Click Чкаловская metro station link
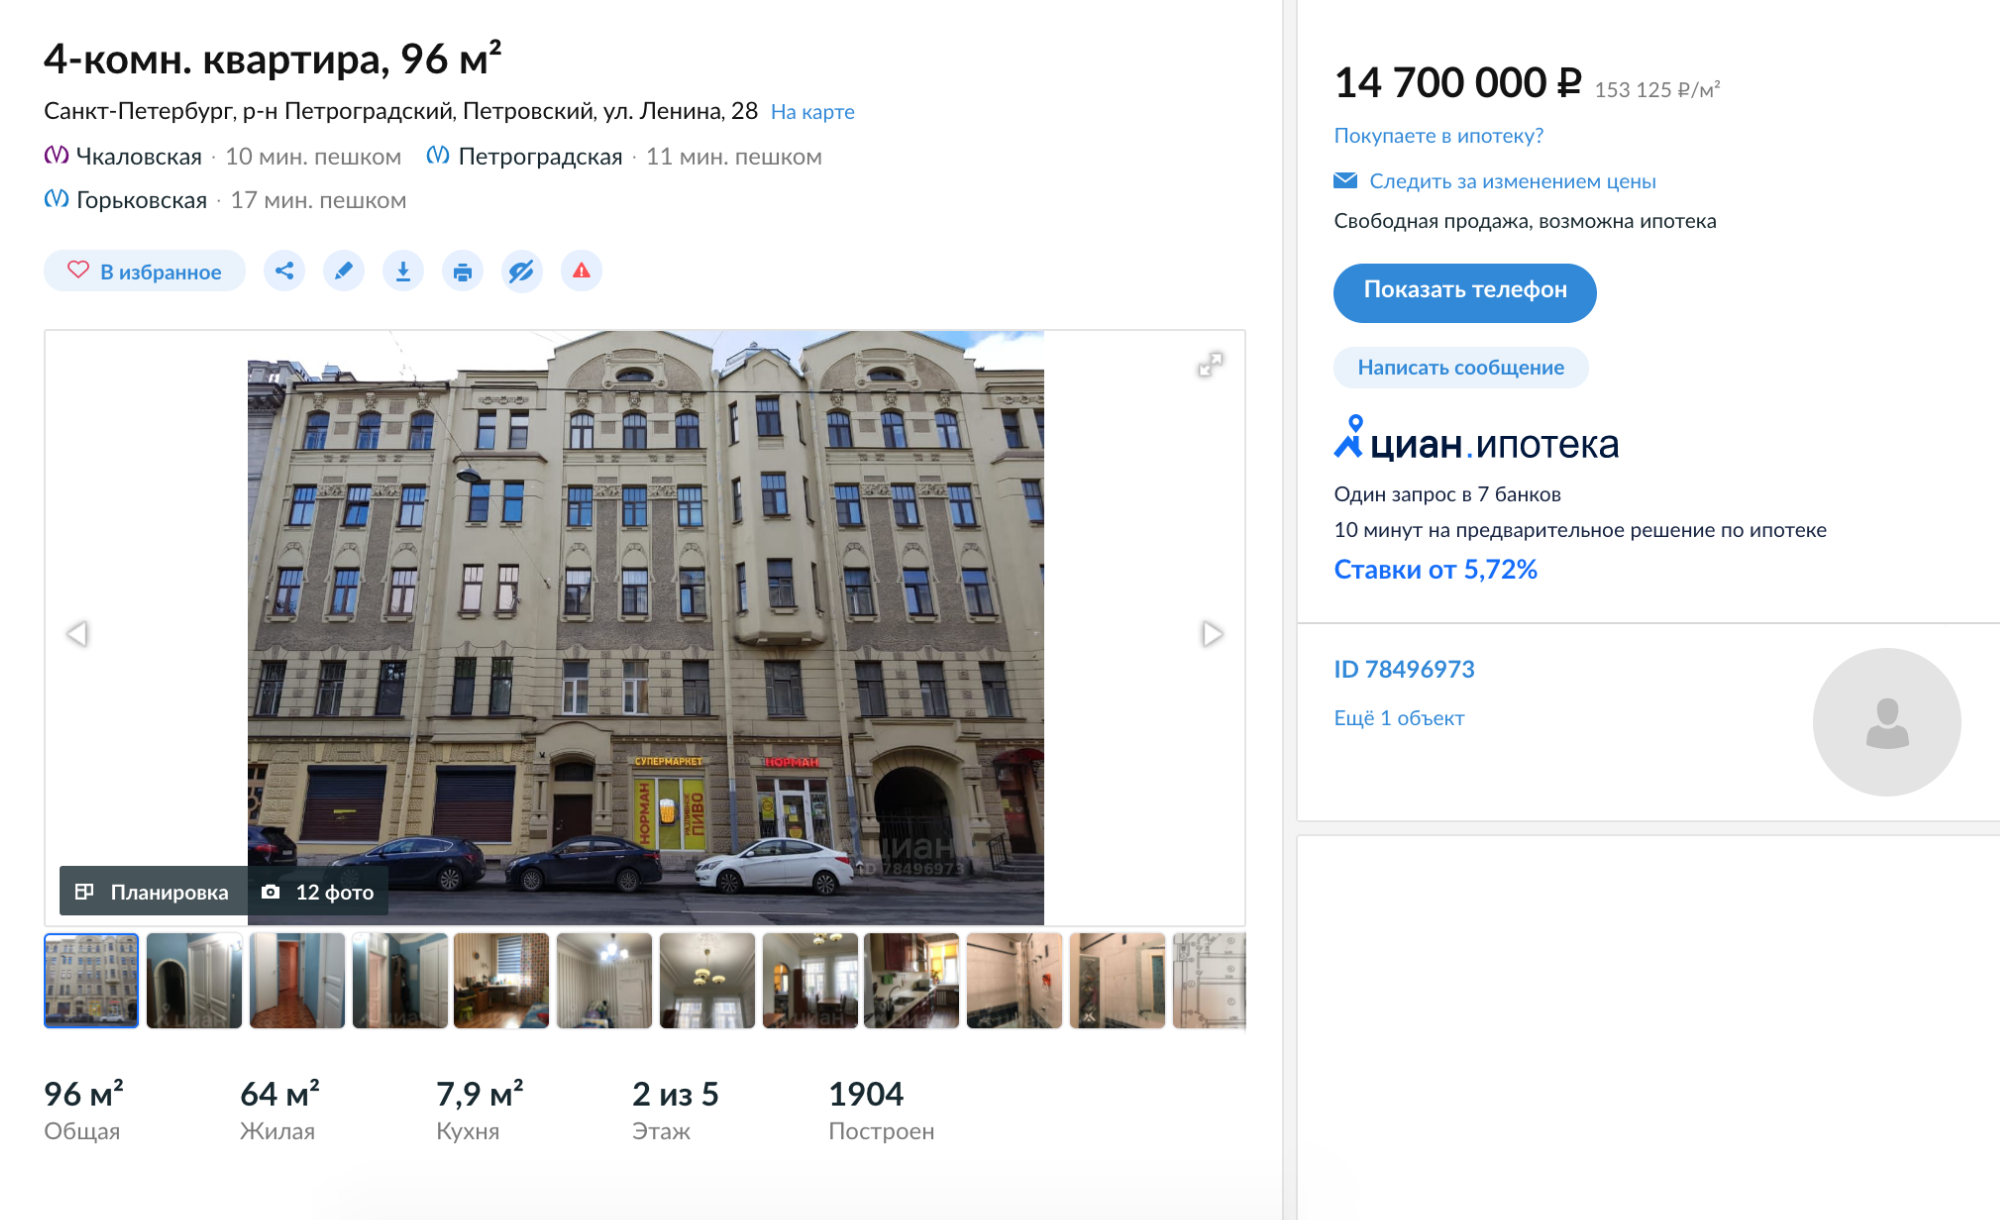This screenshot has width=2000, height=1220. (x=138, y=157)
